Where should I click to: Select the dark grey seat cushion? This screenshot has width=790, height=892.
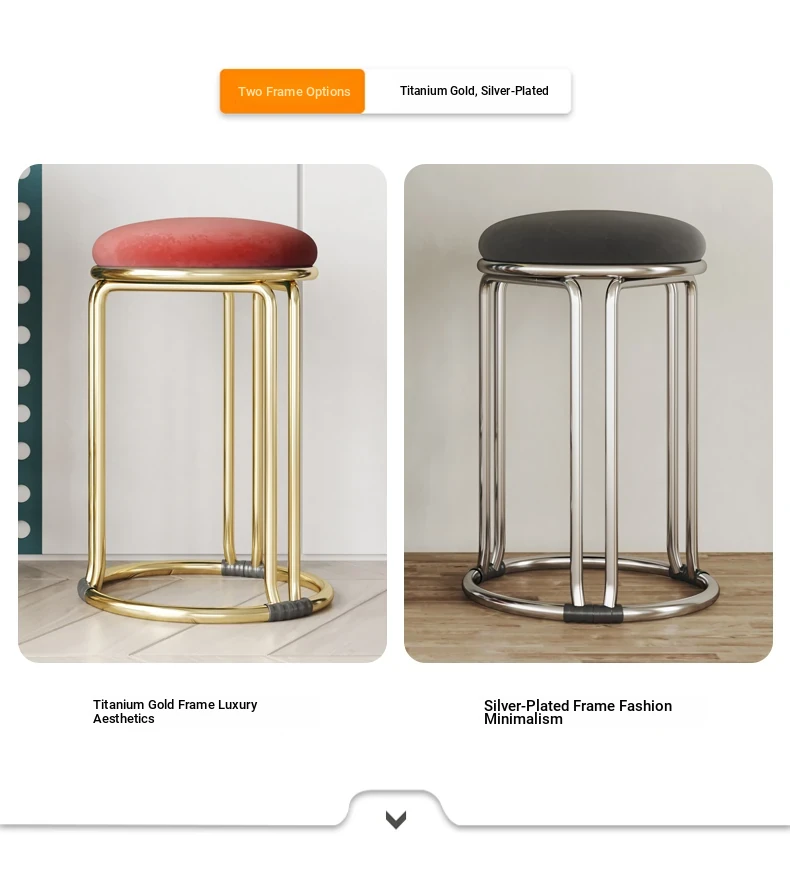(592, 236)
